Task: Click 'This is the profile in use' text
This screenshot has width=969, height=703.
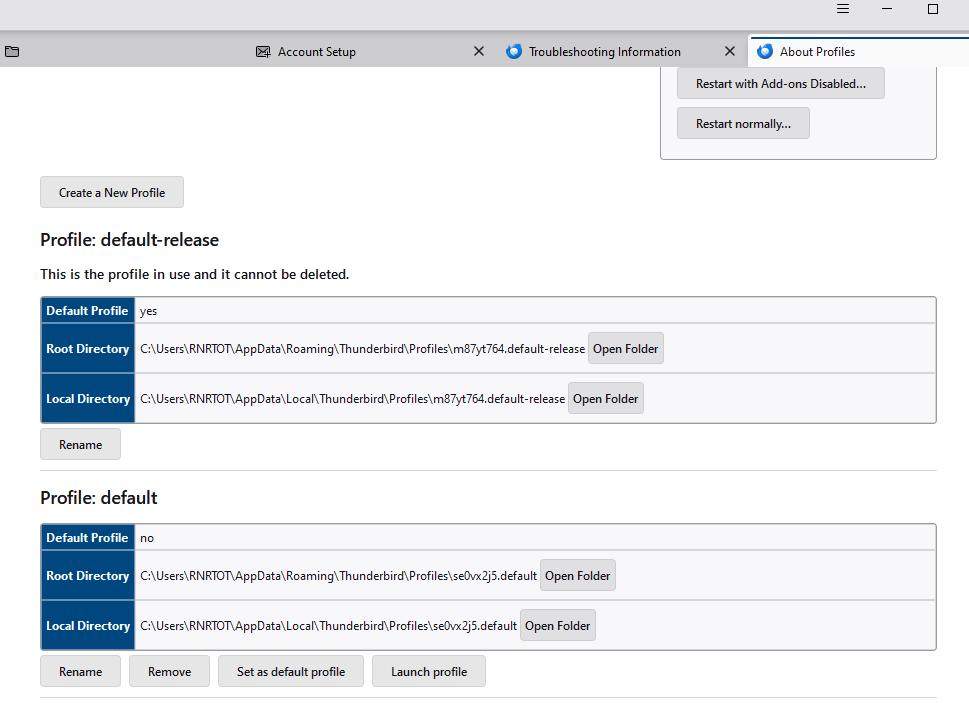Action: click(x=195, y=274)
